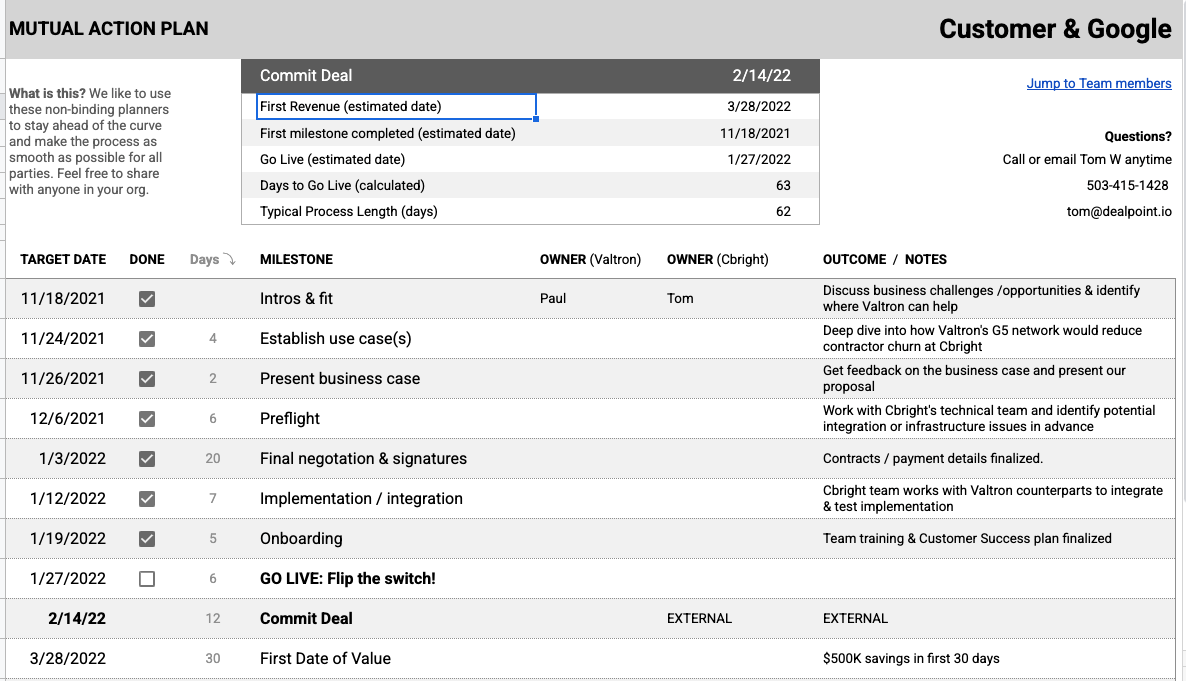
Task: Click the MUTUAL ACTION PLAN title
Action: [109, 29]
